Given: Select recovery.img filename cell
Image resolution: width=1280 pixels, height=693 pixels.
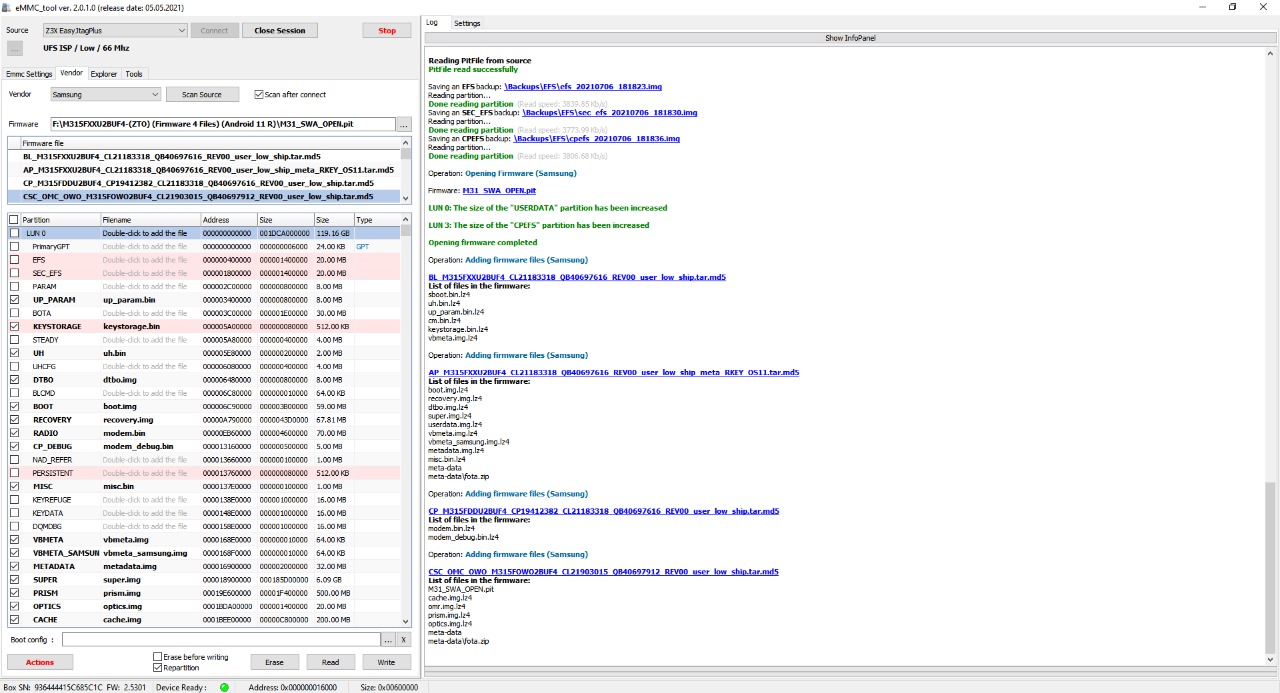Looking at the screenshot, I should 150,420.
